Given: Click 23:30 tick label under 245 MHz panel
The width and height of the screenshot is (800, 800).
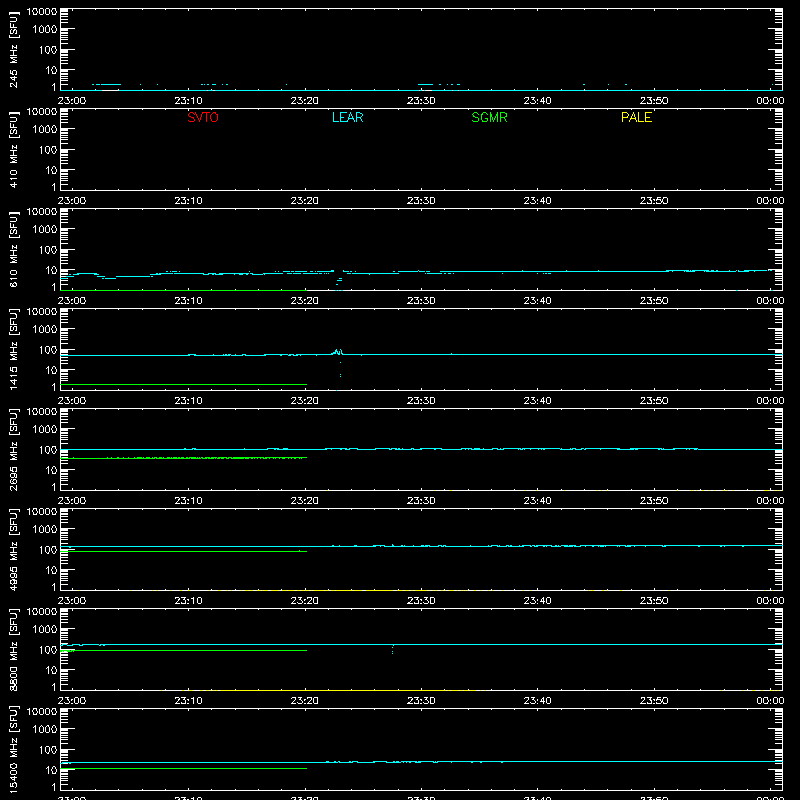Looking at the screenshot, I should click(x=421, y=101).
